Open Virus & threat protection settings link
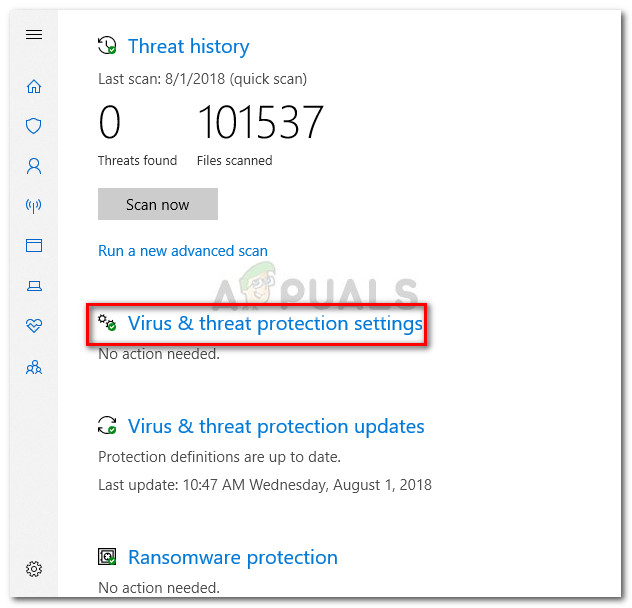Viewport: 632px width, 608px height. 275,324
